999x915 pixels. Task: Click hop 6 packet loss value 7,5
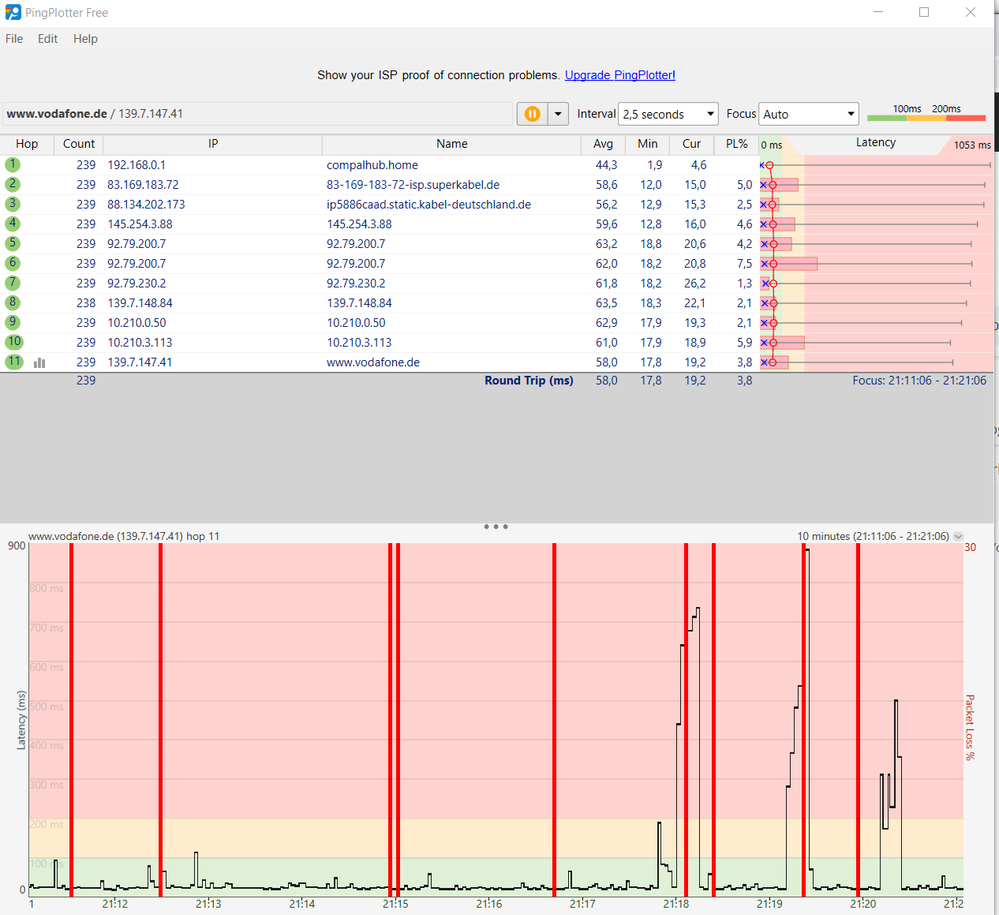(744, 264)
